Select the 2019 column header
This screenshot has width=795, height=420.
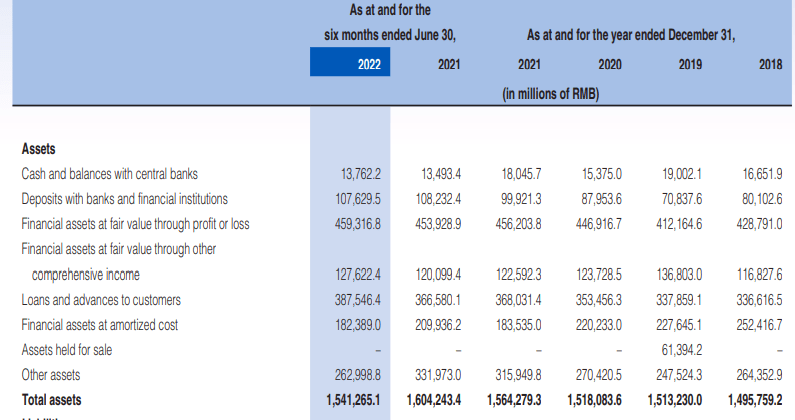[x=688, y=65]
